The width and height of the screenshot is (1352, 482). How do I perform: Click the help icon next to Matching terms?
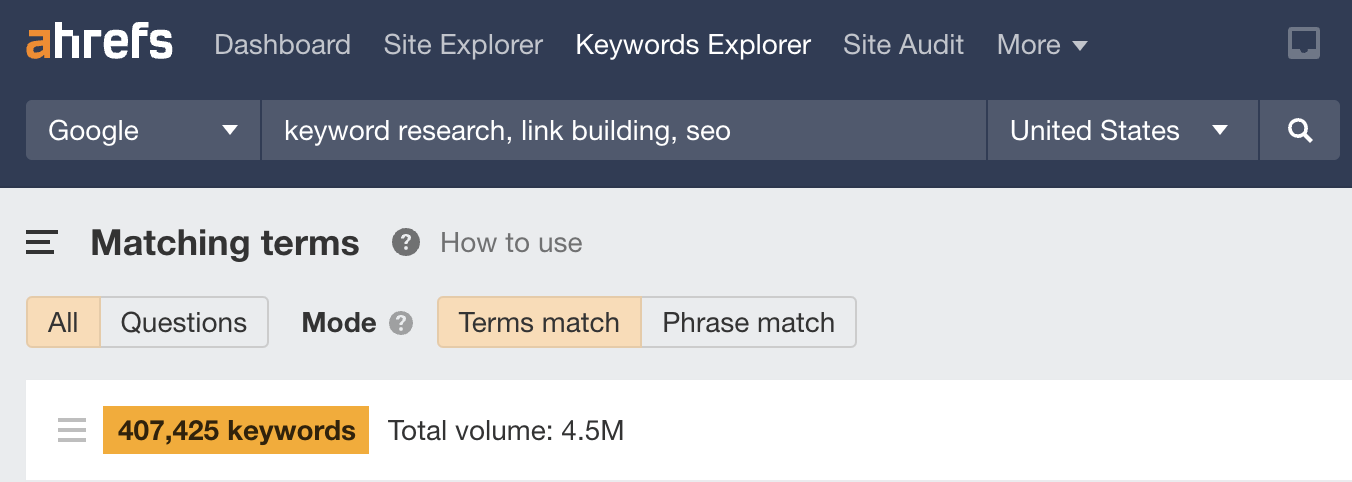405,242
